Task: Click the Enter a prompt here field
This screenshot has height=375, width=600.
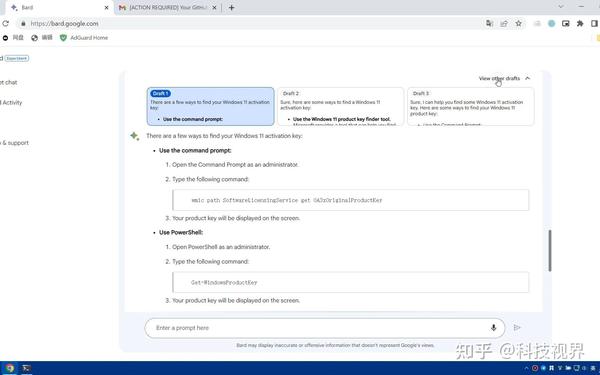Action: point(324,328)
